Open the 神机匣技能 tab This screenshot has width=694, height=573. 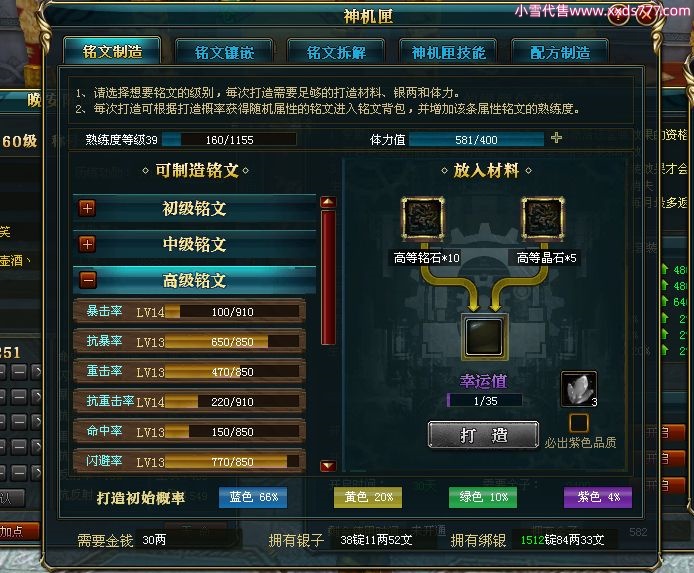pyautogui.click(x=448, y=52)
